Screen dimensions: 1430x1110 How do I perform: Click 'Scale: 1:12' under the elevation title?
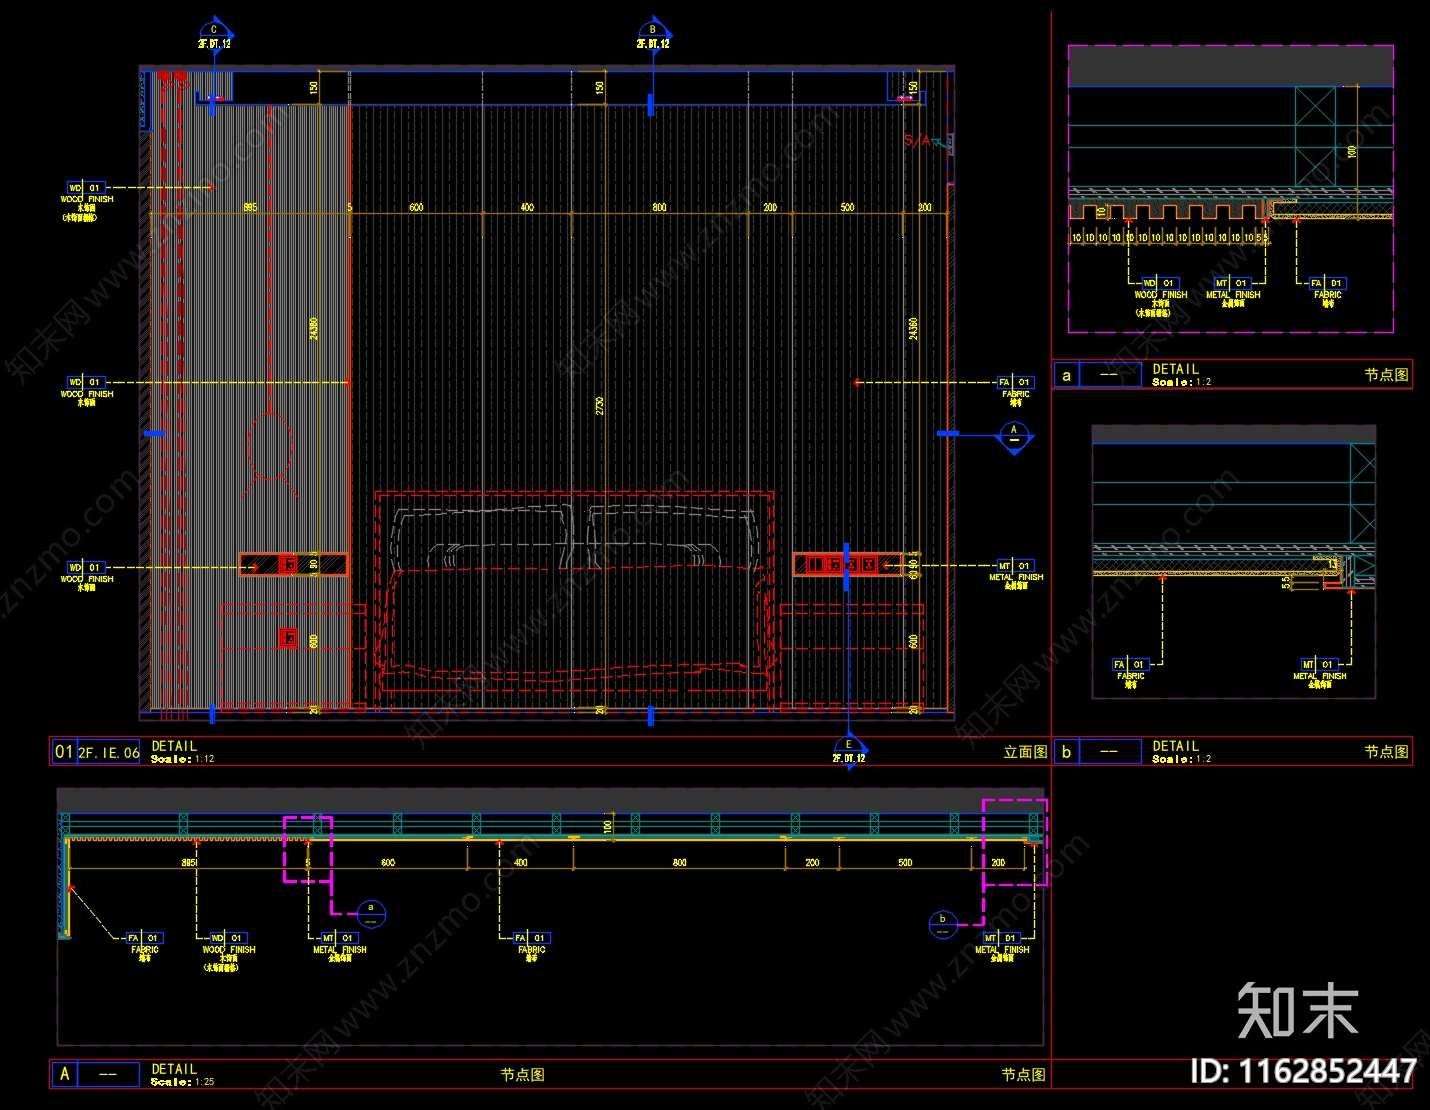click(x=183, y=759)
